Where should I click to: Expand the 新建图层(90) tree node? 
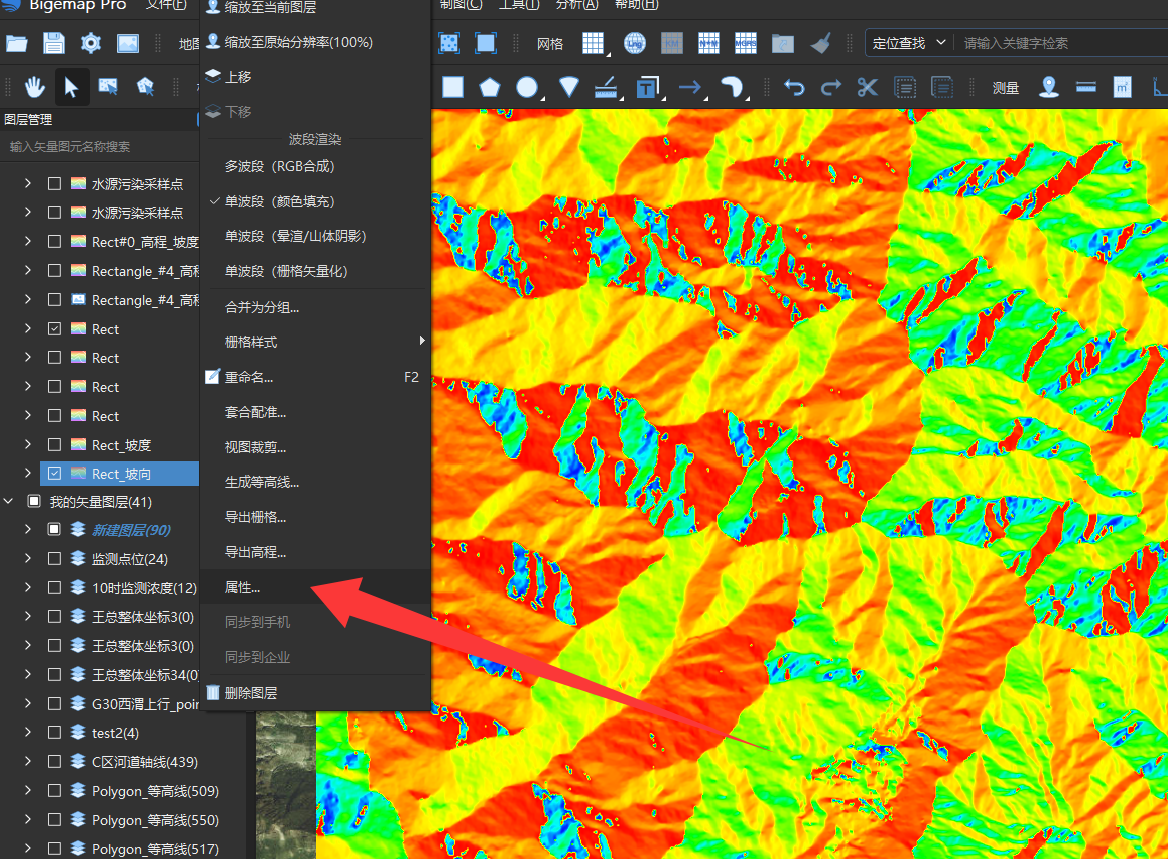tap(28, 529)
